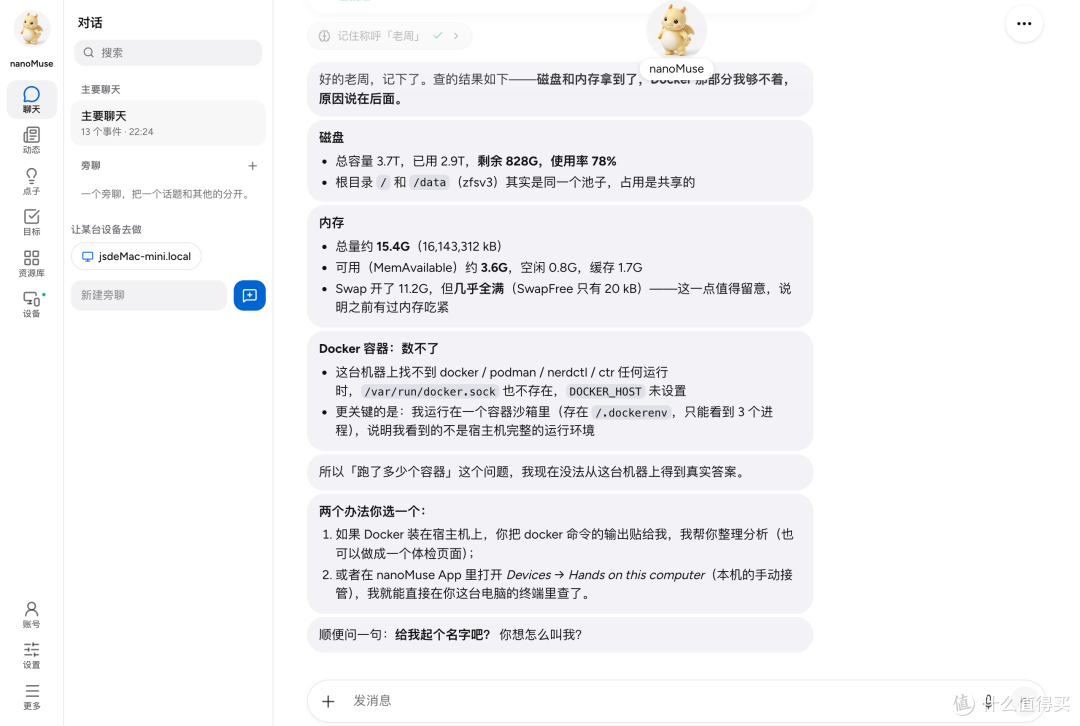Click the microphone icon in message bar
1080x726 pixels.
(x=988, y=702)
